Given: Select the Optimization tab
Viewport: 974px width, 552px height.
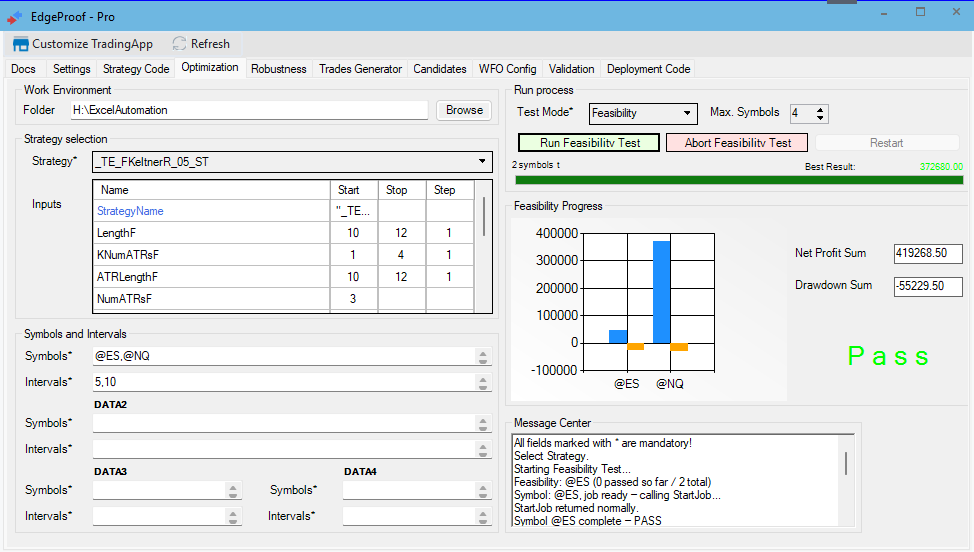Looking at the screenshot, I should [210, 68].
